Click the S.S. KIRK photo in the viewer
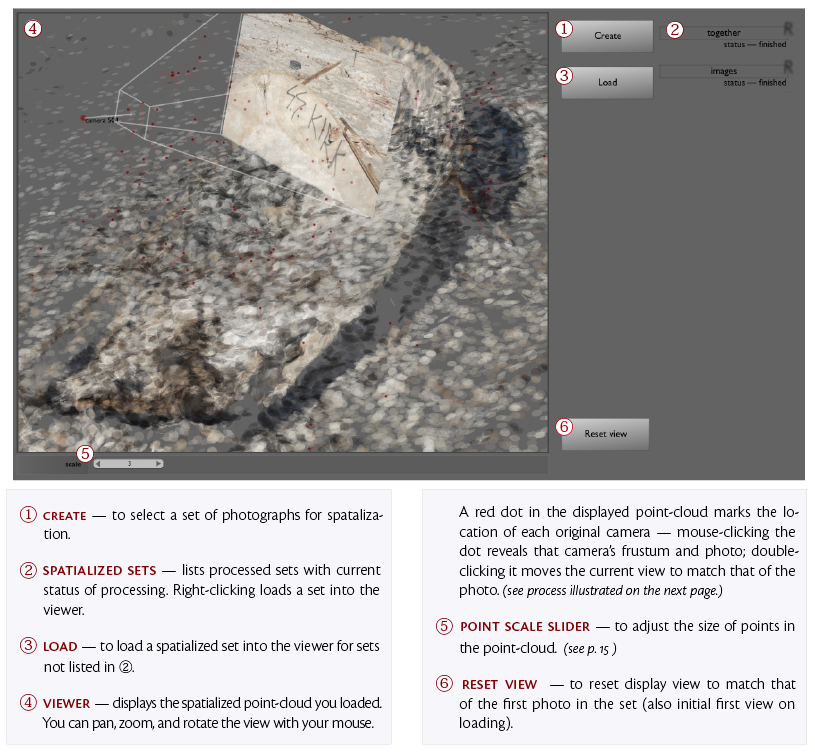 tap(313, 114)
